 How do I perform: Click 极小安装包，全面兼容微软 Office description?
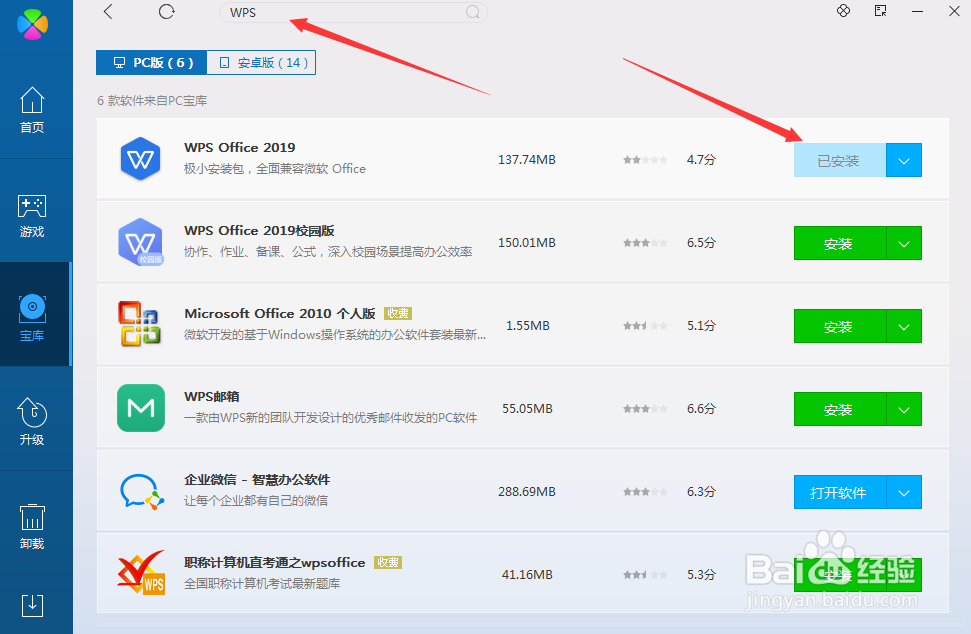(x=275, y=168)
